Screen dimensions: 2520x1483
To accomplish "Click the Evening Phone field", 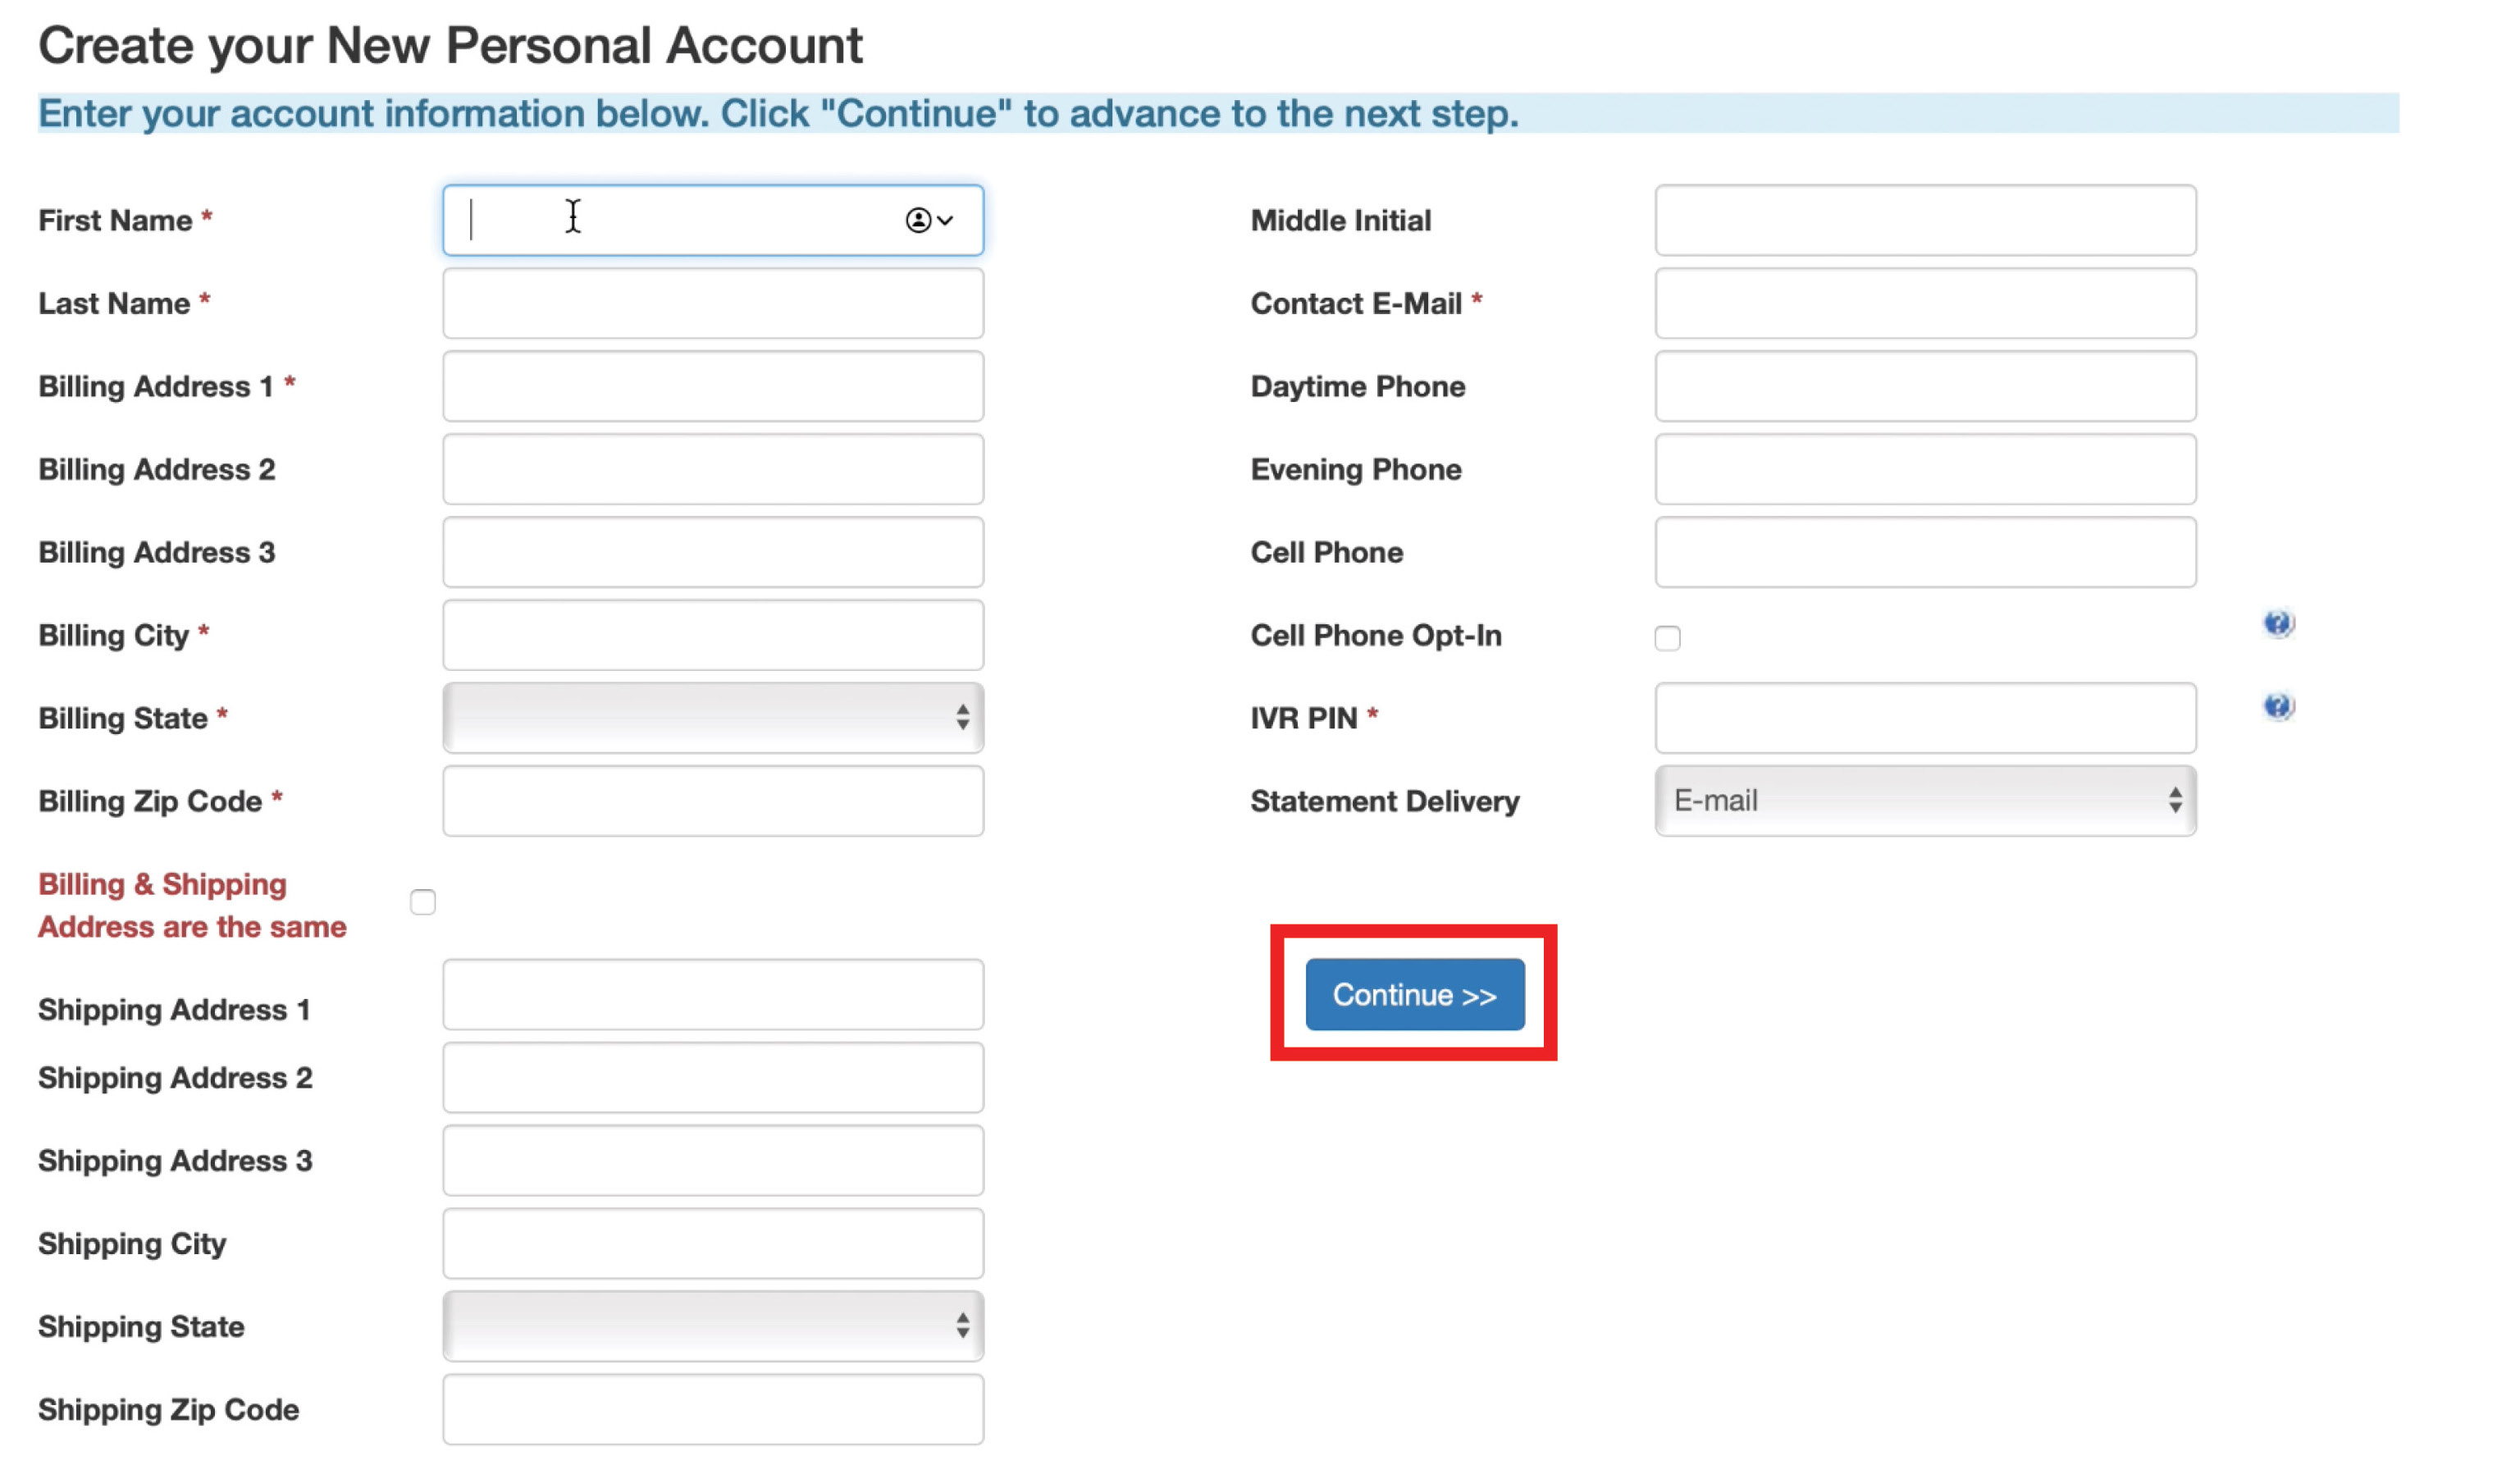I will pyautogui.click(x=1925, y=469).
